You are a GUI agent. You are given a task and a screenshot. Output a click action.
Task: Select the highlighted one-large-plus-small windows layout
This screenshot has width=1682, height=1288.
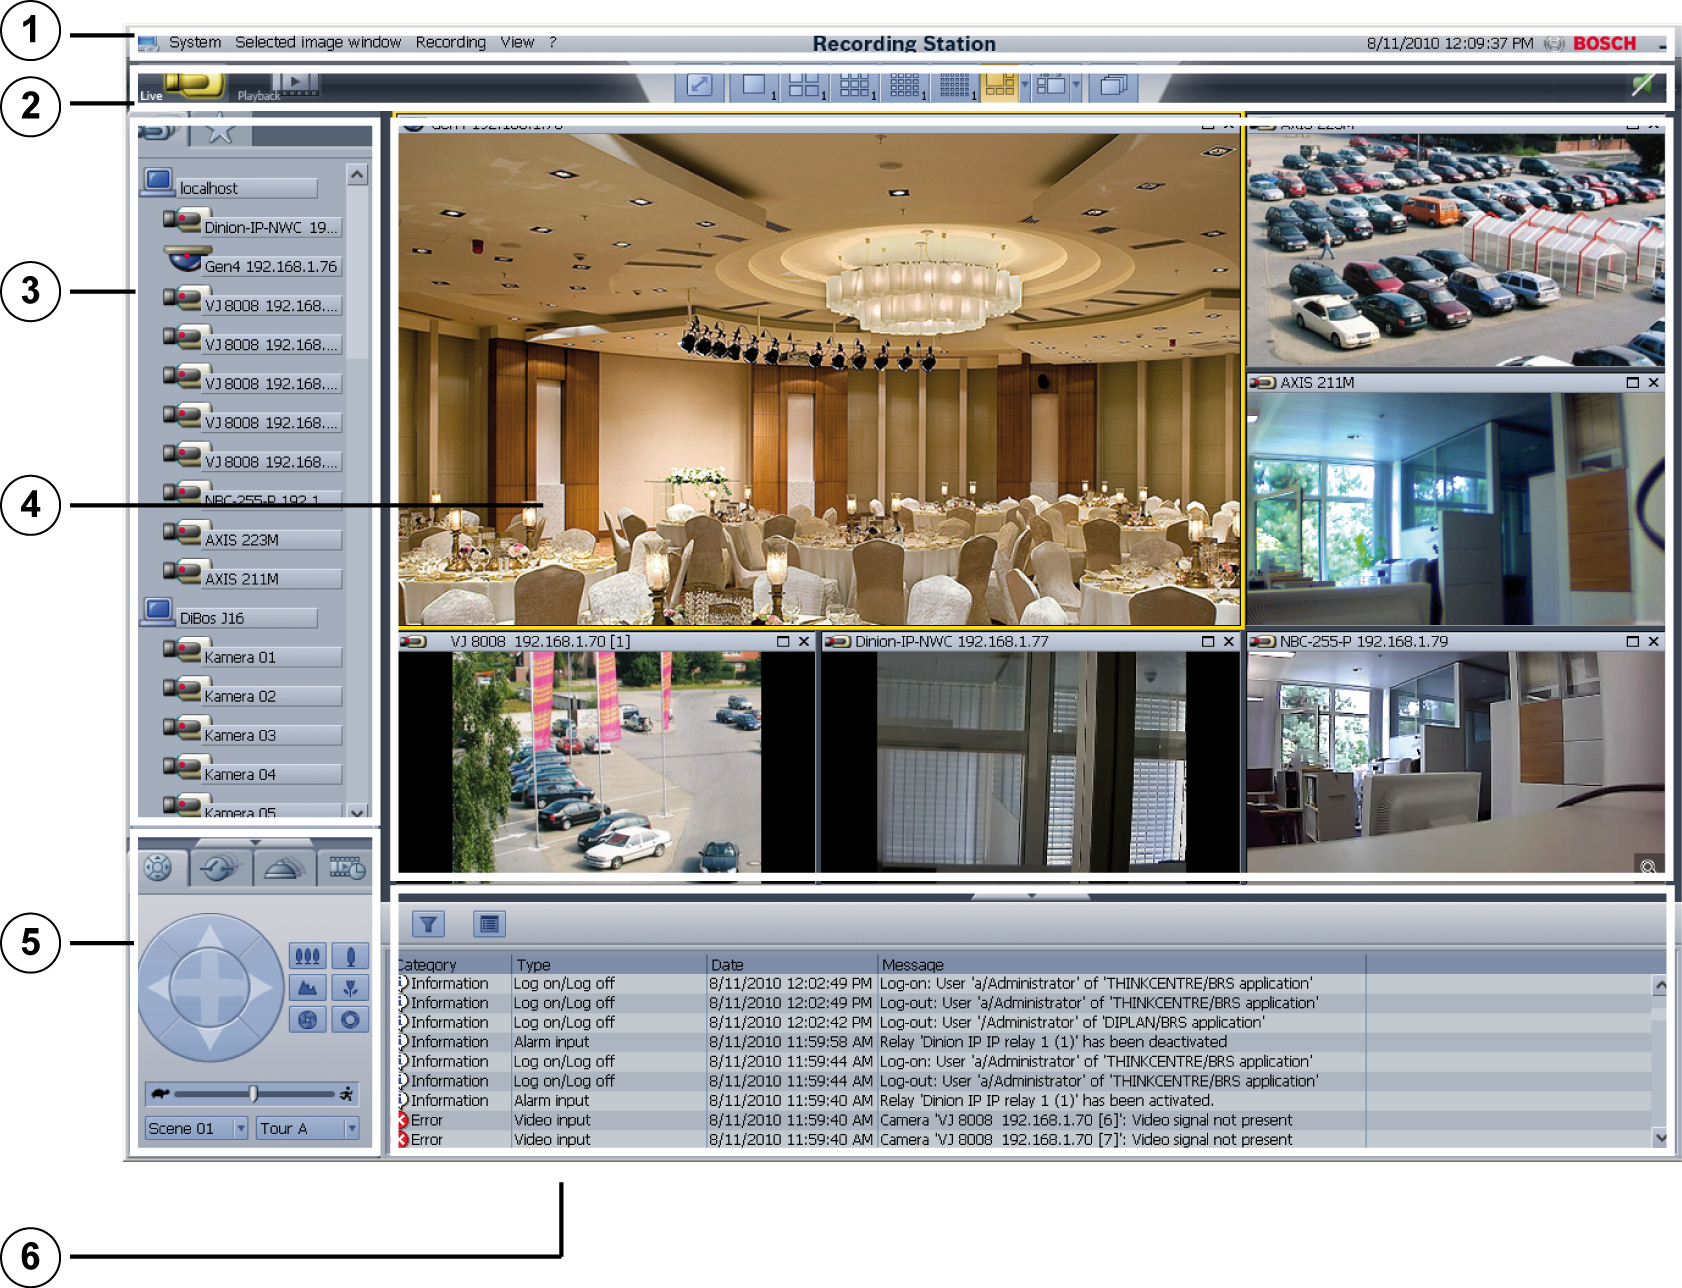1000,86
